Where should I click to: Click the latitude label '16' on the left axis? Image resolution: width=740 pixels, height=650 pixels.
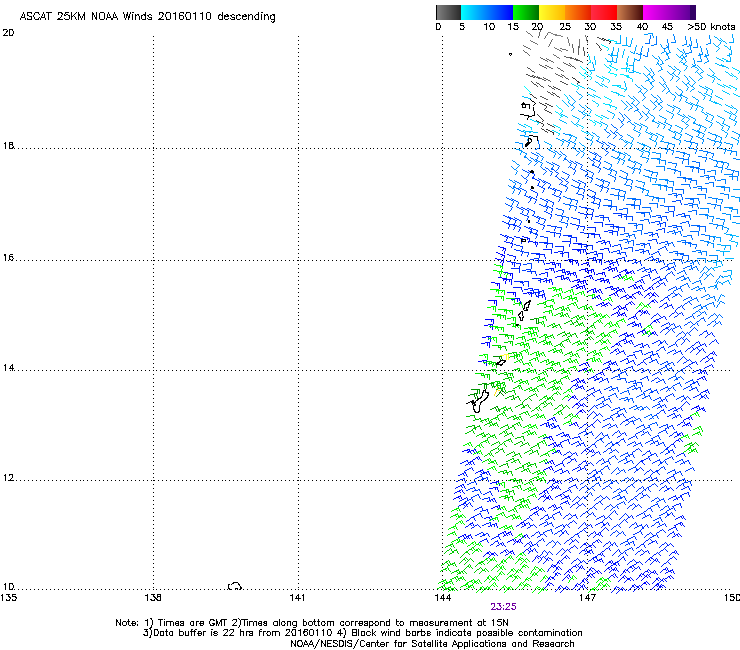point(8,258)
